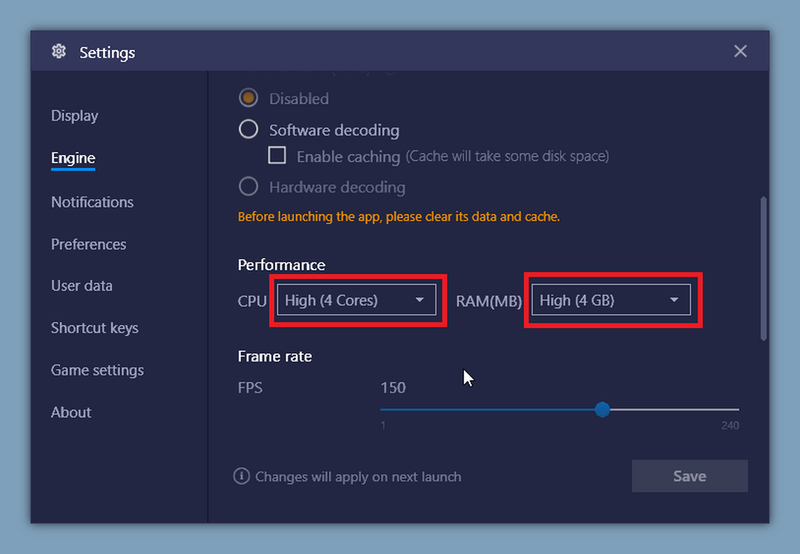Open Shortcut keys settings
The width and height of the screenshot is (800, 554).
[x=95, y=328]
